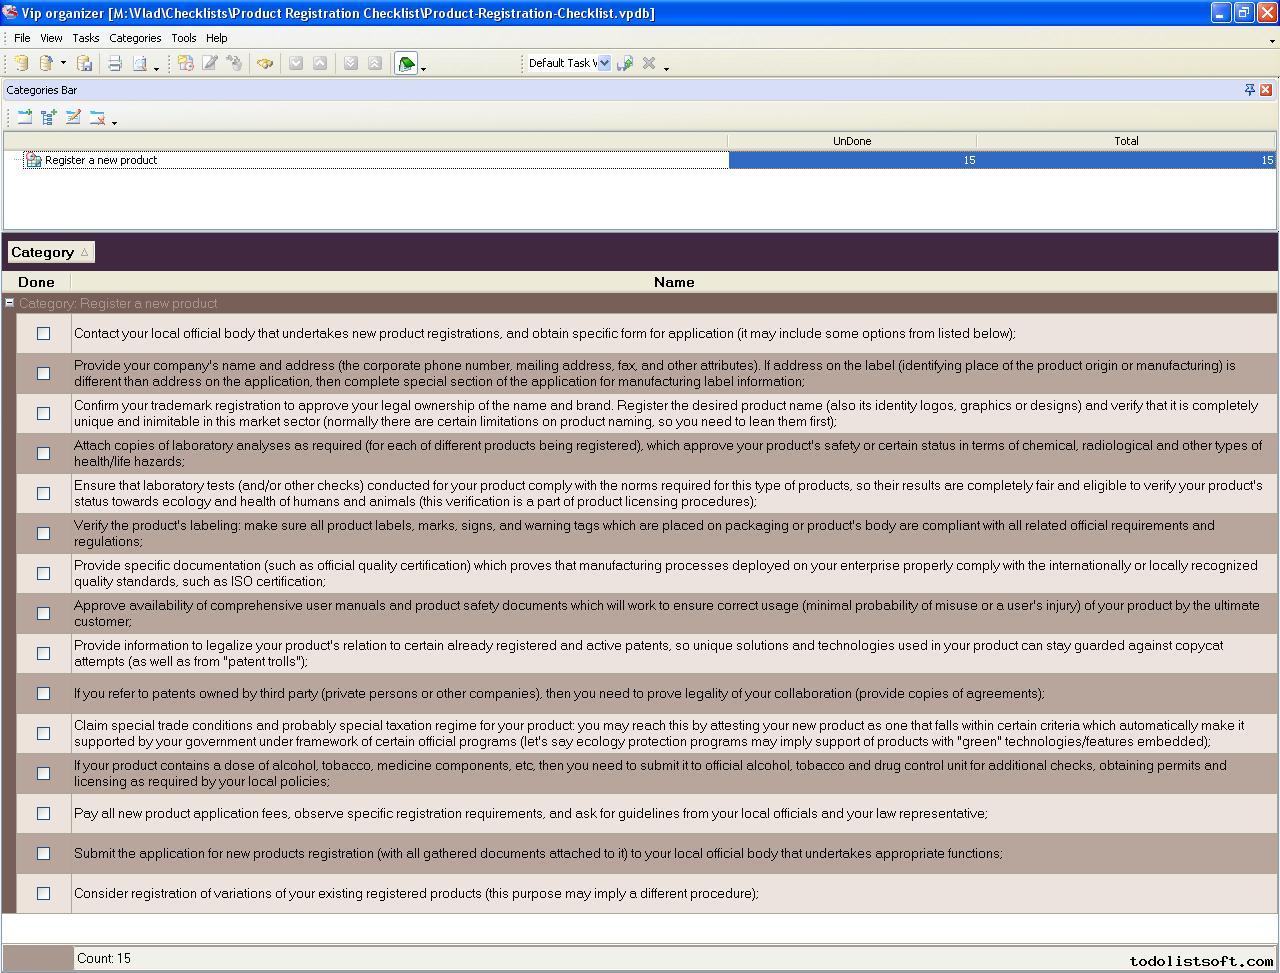Click the Edit Category icon

[73, 118]
